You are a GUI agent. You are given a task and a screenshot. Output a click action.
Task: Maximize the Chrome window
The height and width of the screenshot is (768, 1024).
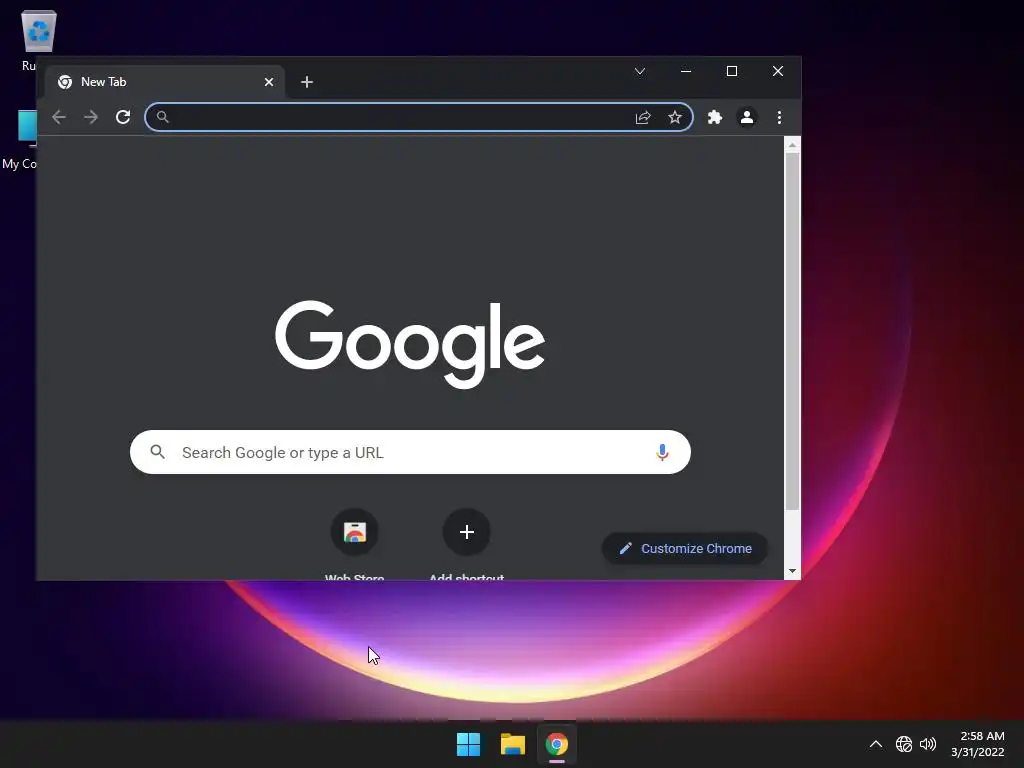point(732,71)
